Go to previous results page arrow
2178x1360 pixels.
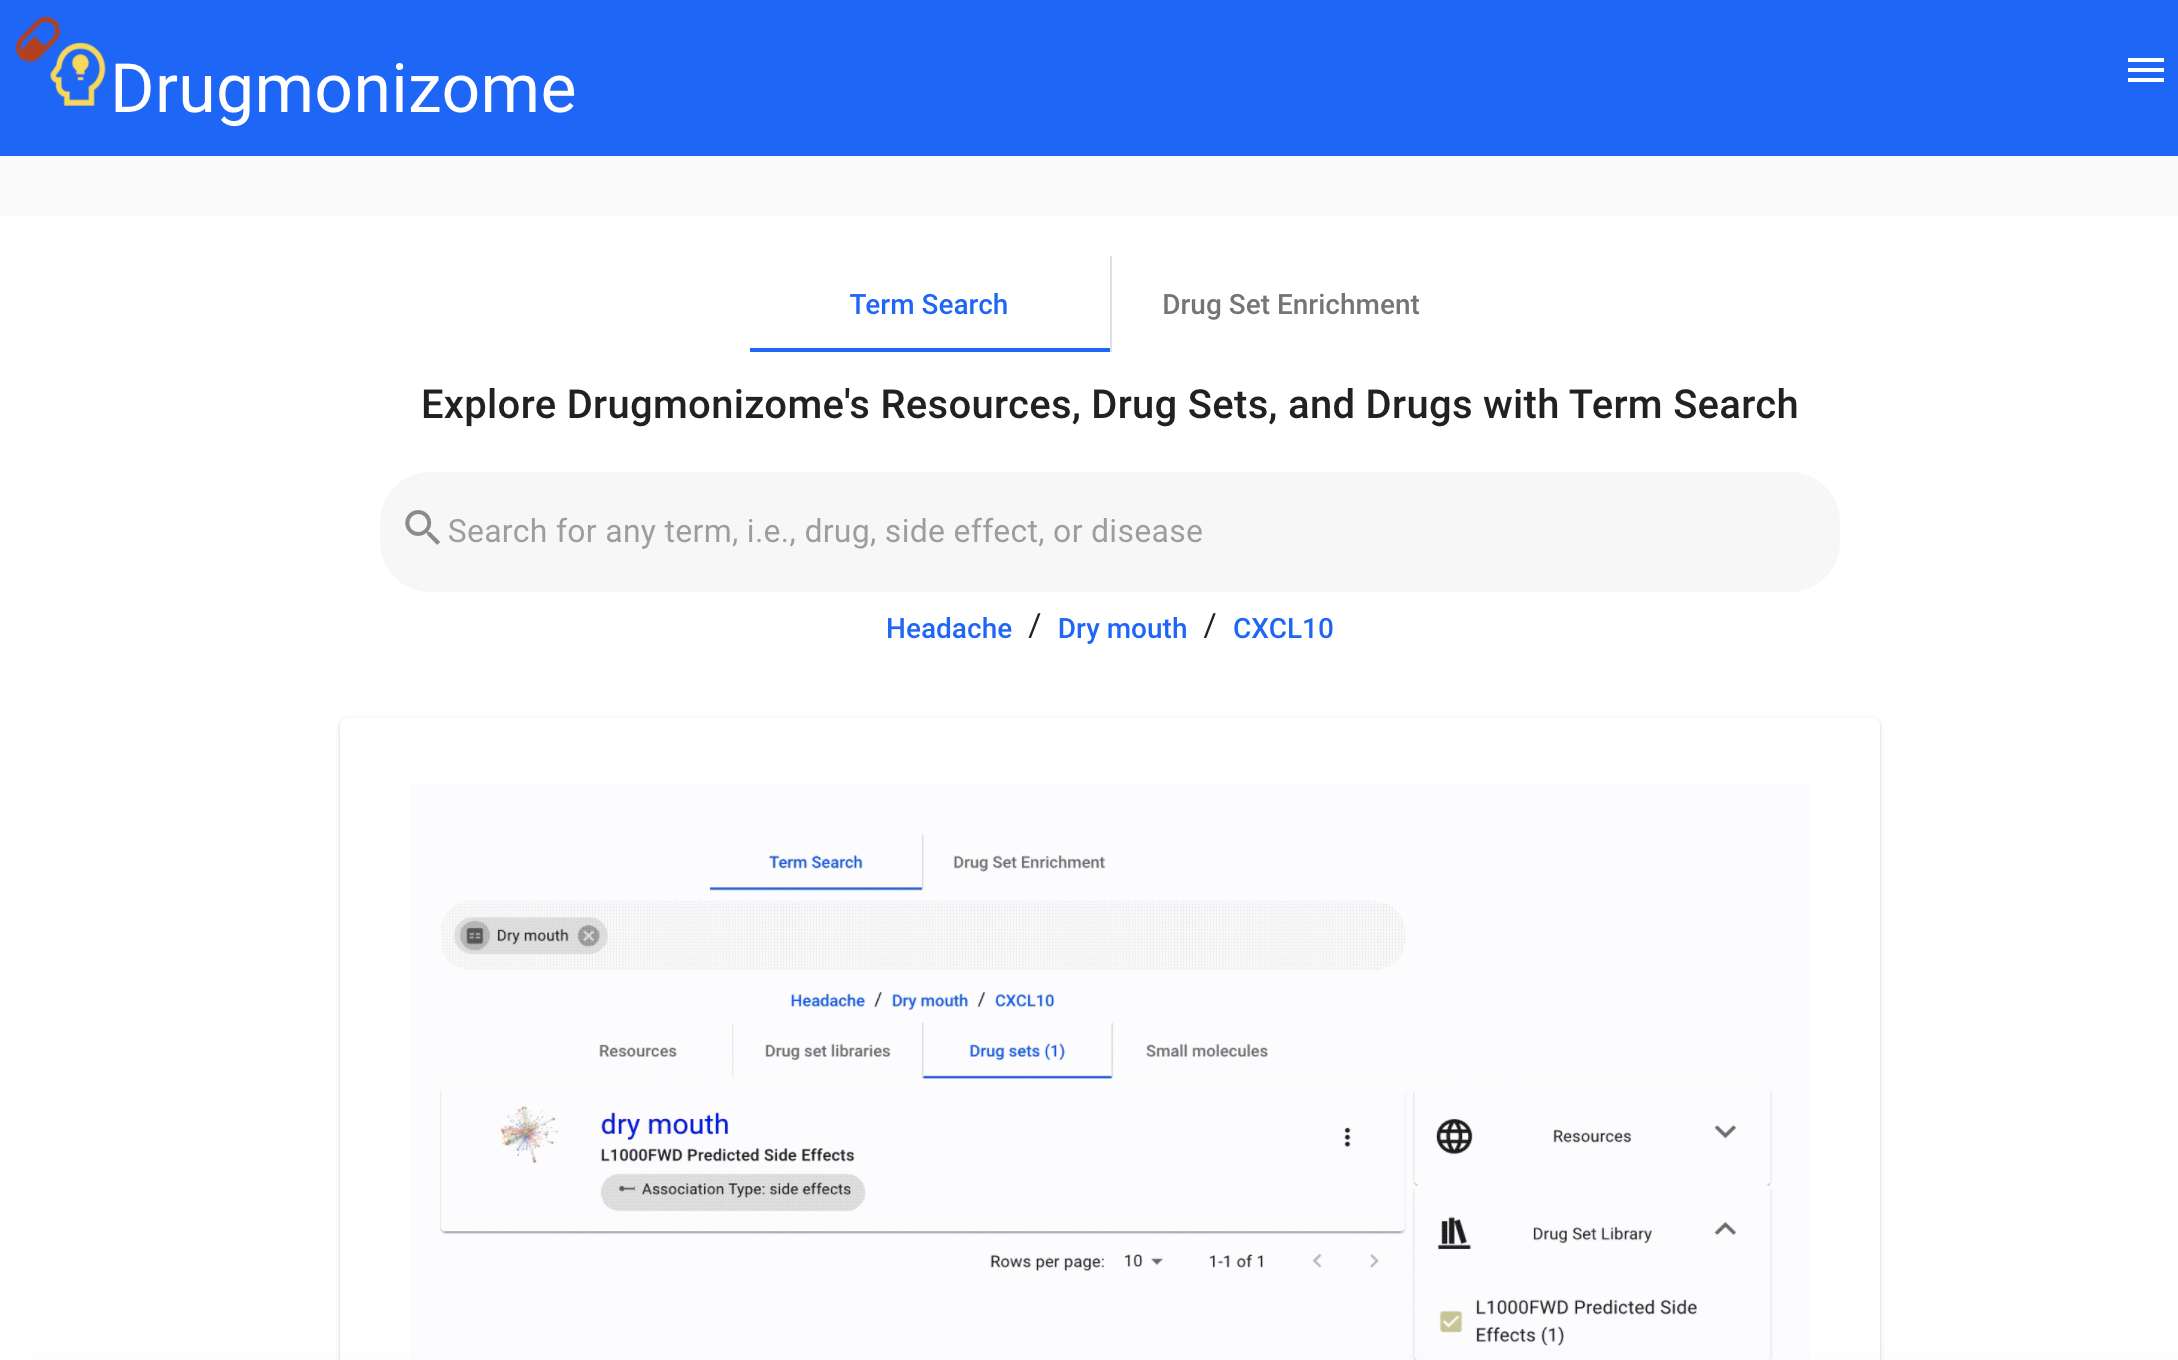click(x=1318, y=1261)
